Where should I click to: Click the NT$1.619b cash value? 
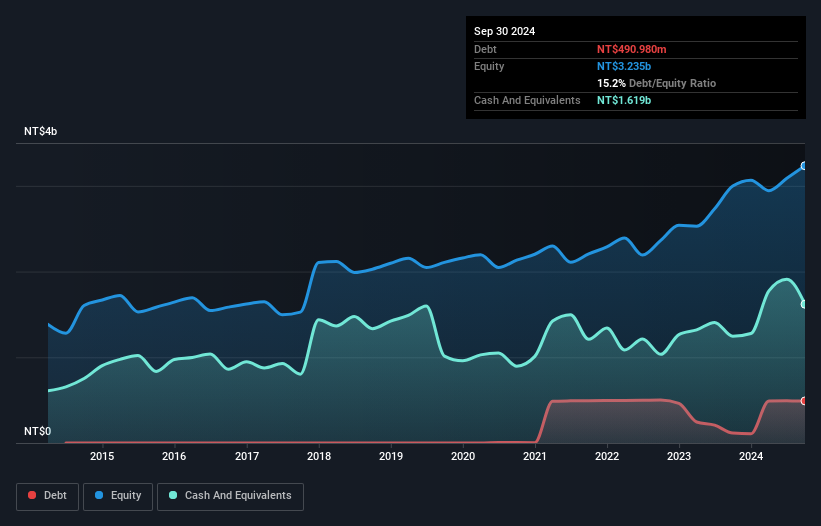pyautogui.click(x=624, y=100)
